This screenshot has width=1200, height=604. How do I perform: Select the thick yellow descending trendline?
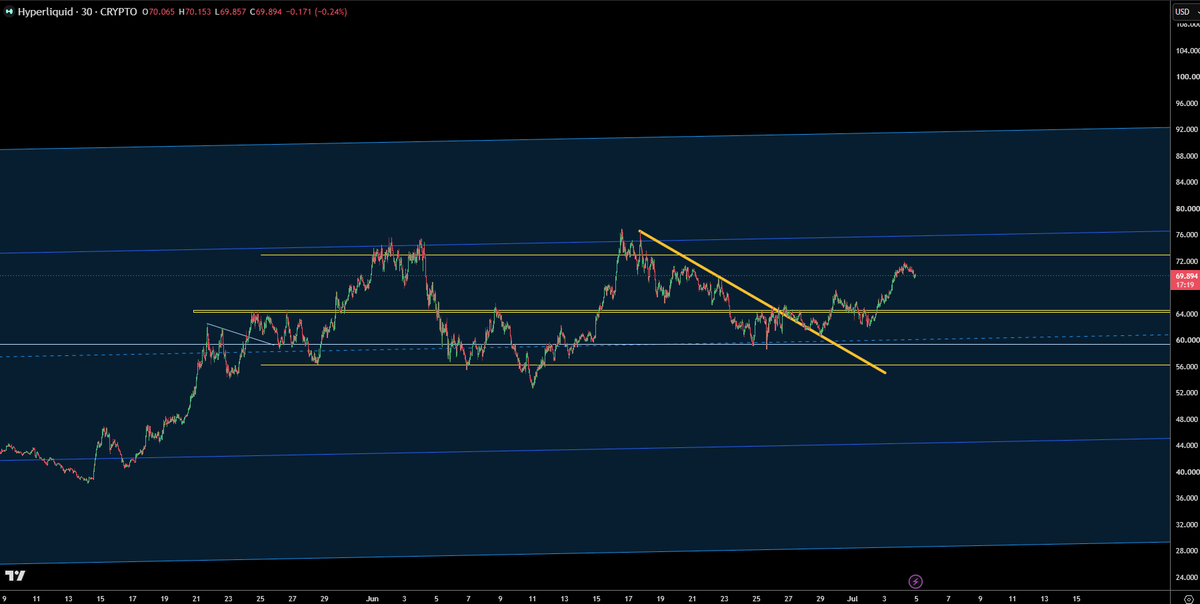point(762,302)
